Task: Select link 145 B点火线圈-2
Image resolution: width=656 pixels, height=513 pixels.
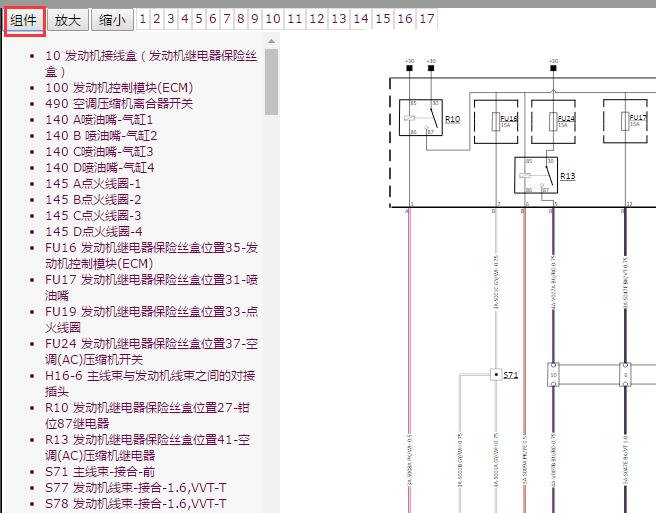Action: click(x=93, y=200)
